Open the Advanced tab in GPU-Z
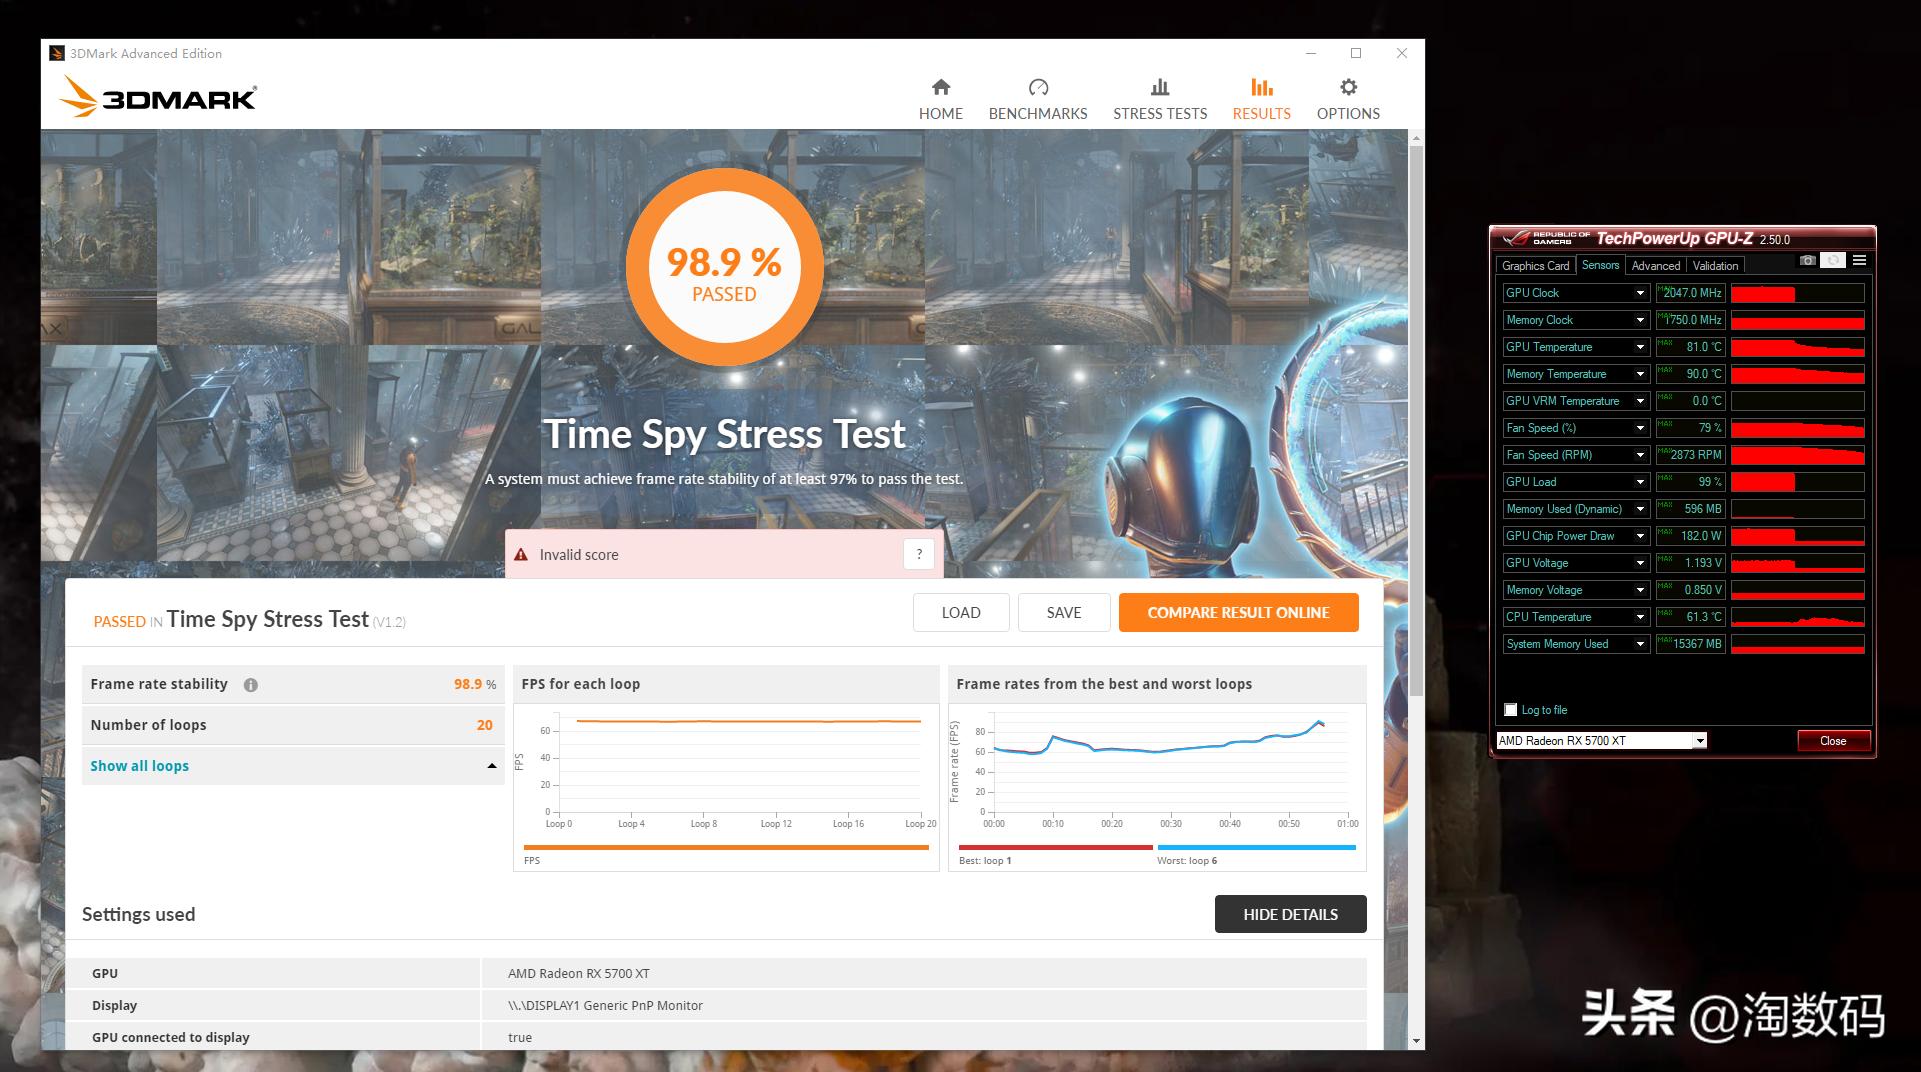 (x=1655, y=266)
